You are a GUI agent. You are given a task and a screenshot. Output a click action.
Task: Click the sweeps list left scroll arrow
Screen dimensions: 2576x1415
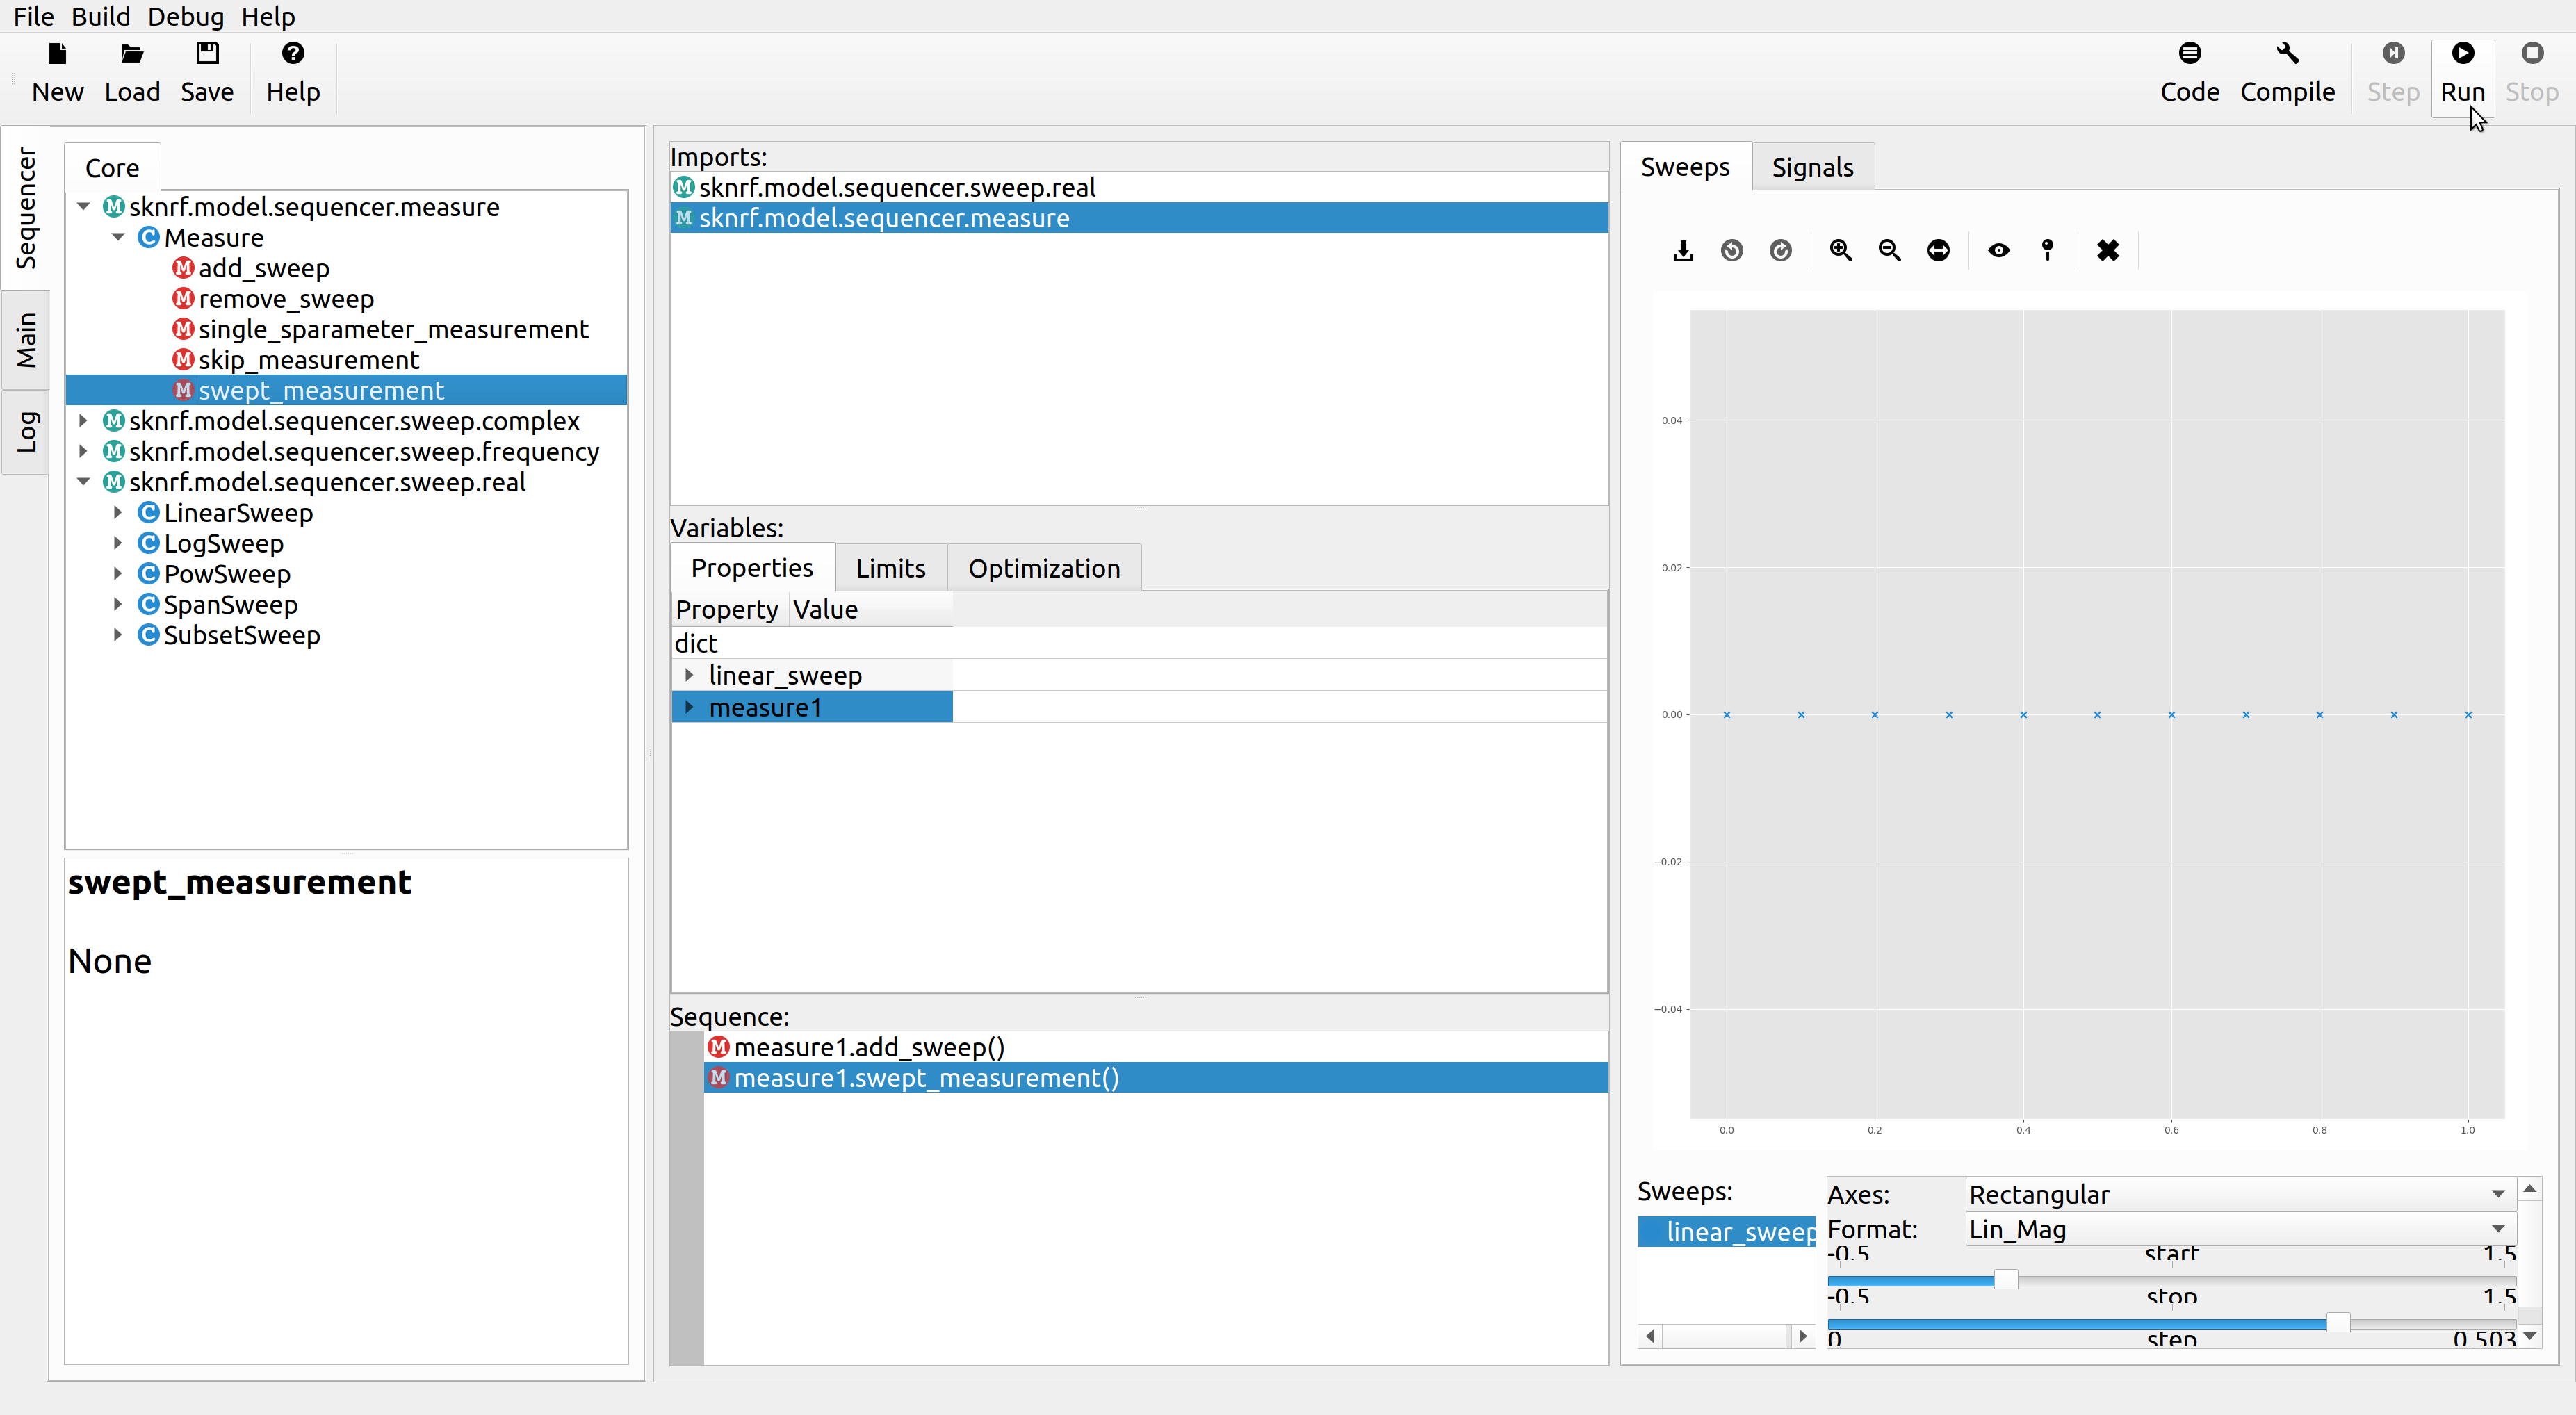[1651, 1336]
